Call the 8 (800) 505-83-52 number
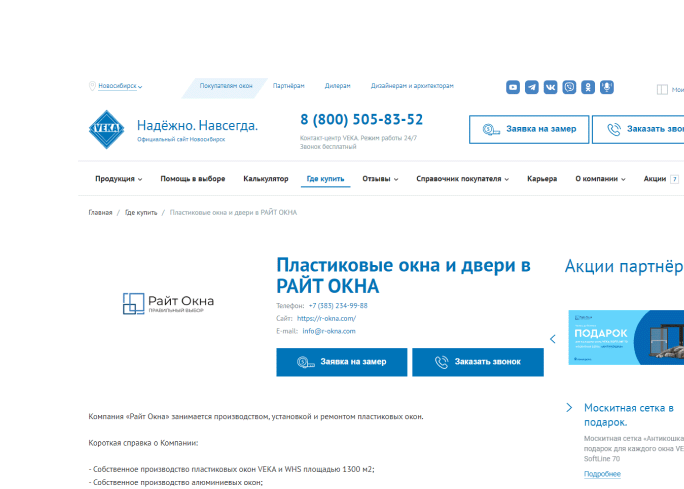 click(362, 120)
